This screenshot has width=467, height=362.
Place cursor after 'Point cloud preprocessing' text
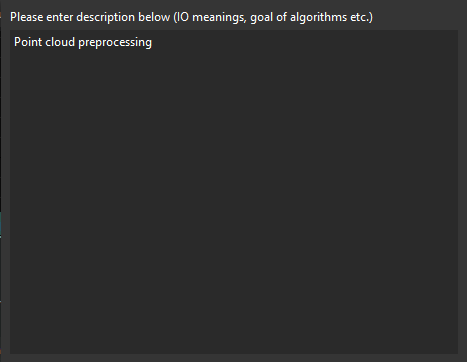(x=152, y=42)
